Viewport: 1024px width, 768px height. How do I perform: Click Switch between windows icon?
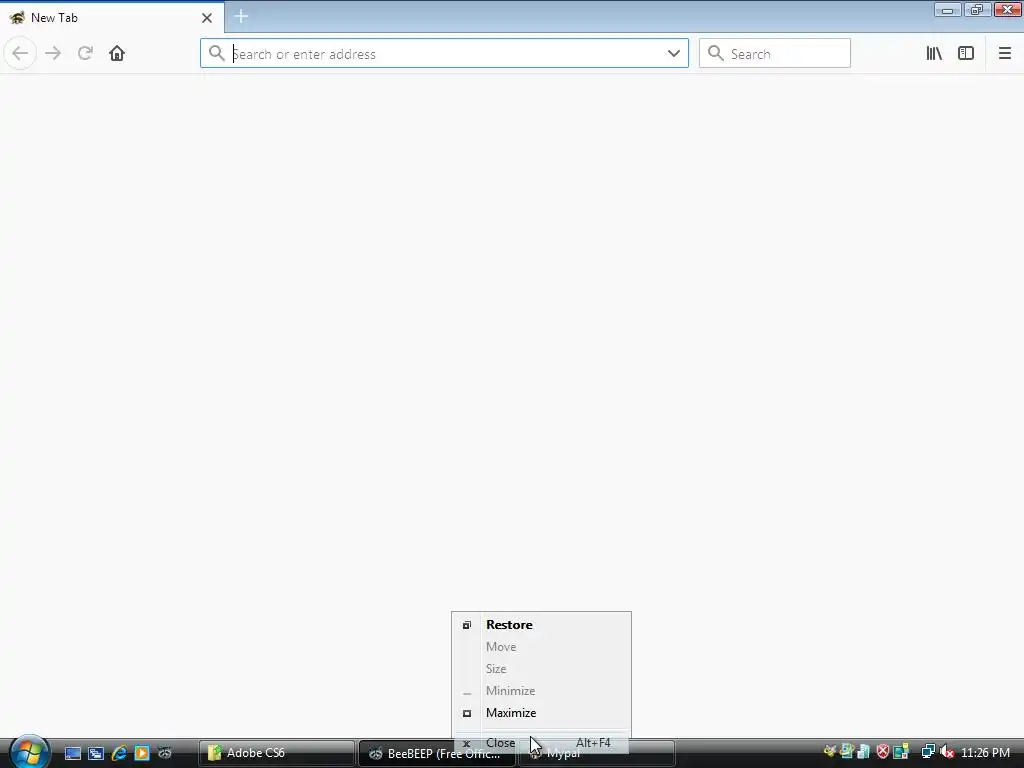click(96, 753)
